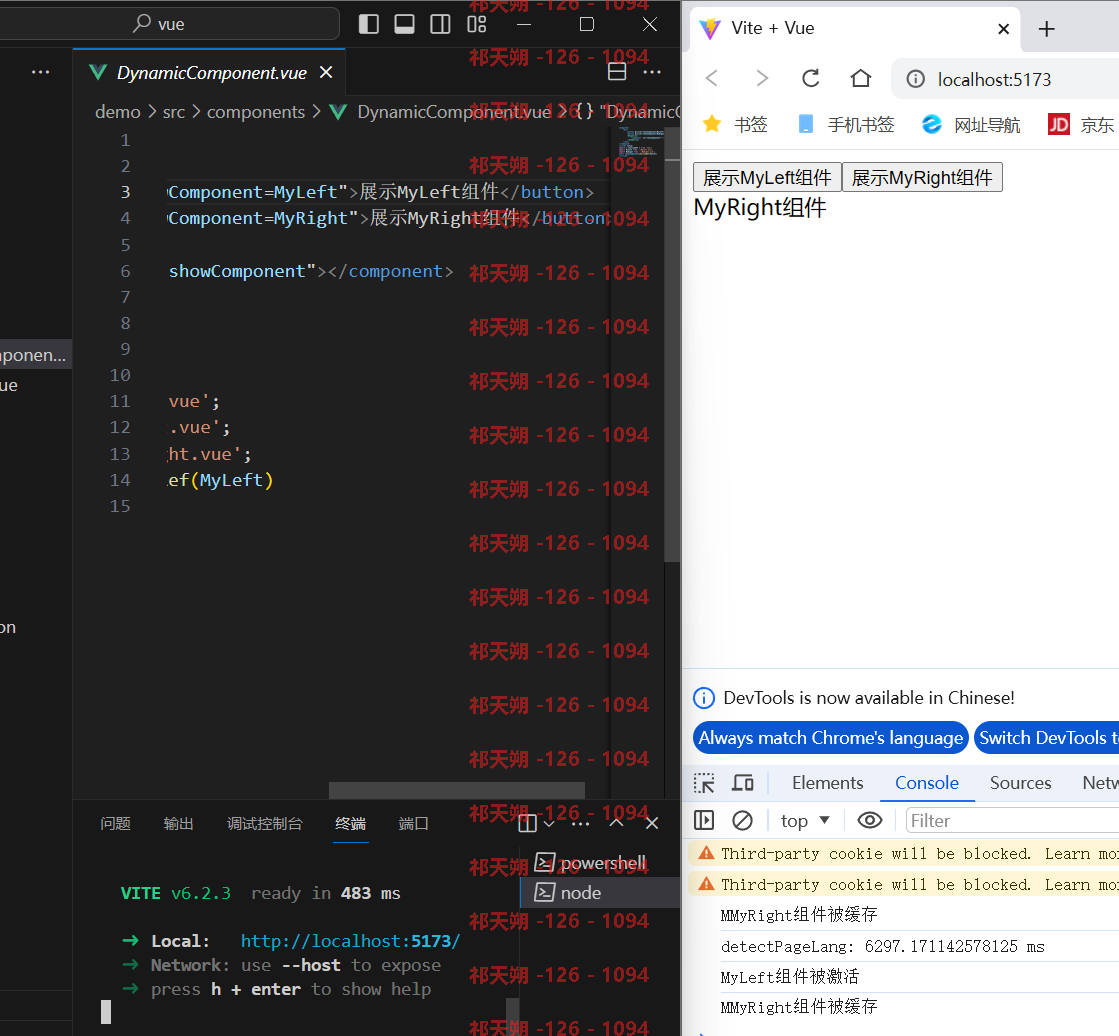Click the localhost:5173 address bar
The height and width of the screenshot is (1036, 1119).
coord(1006,79)
